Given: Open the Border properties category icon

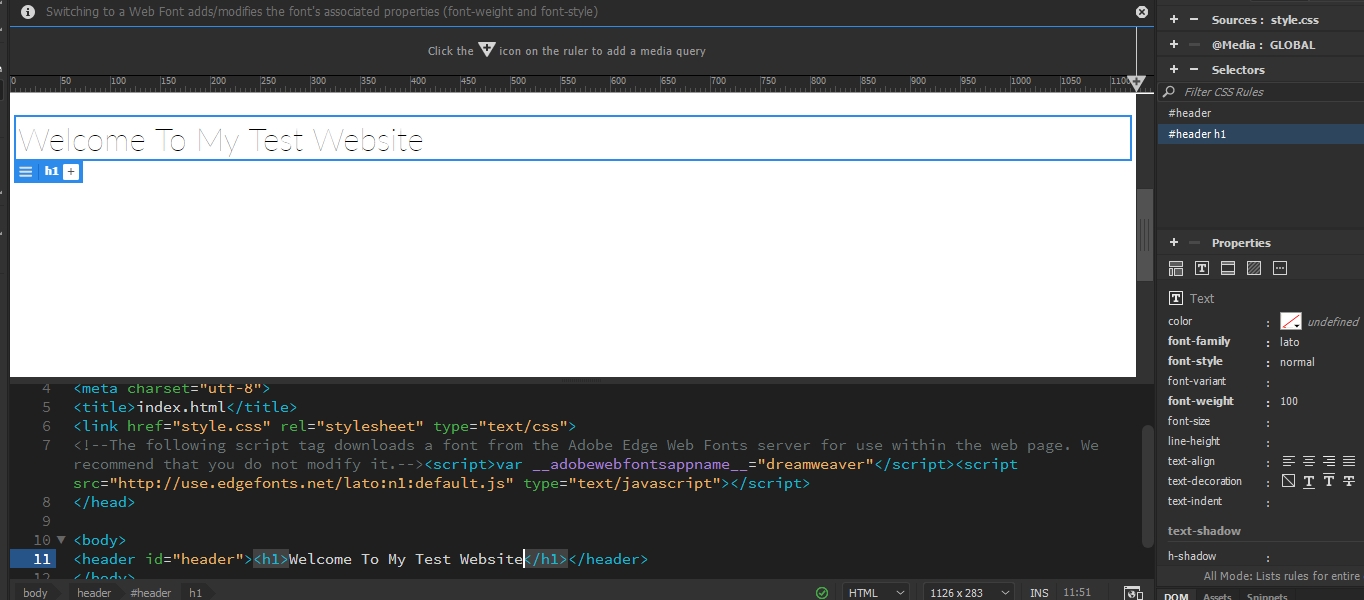Looking at the screenshot, I should (1228, 268).
